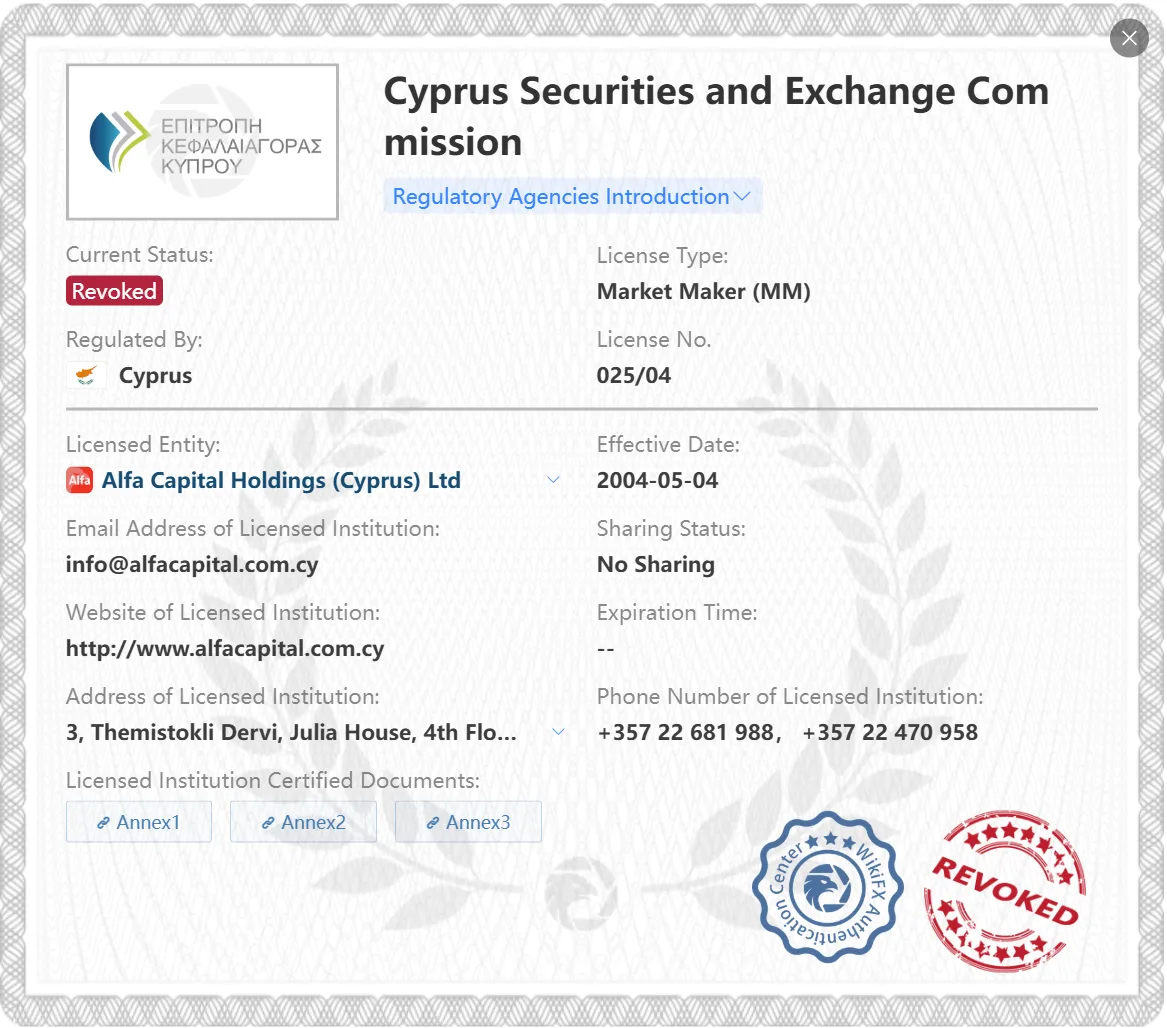Click the No Sharing status value
The width and height of the screenshot is (1167, 1028).
pos(656,564)
